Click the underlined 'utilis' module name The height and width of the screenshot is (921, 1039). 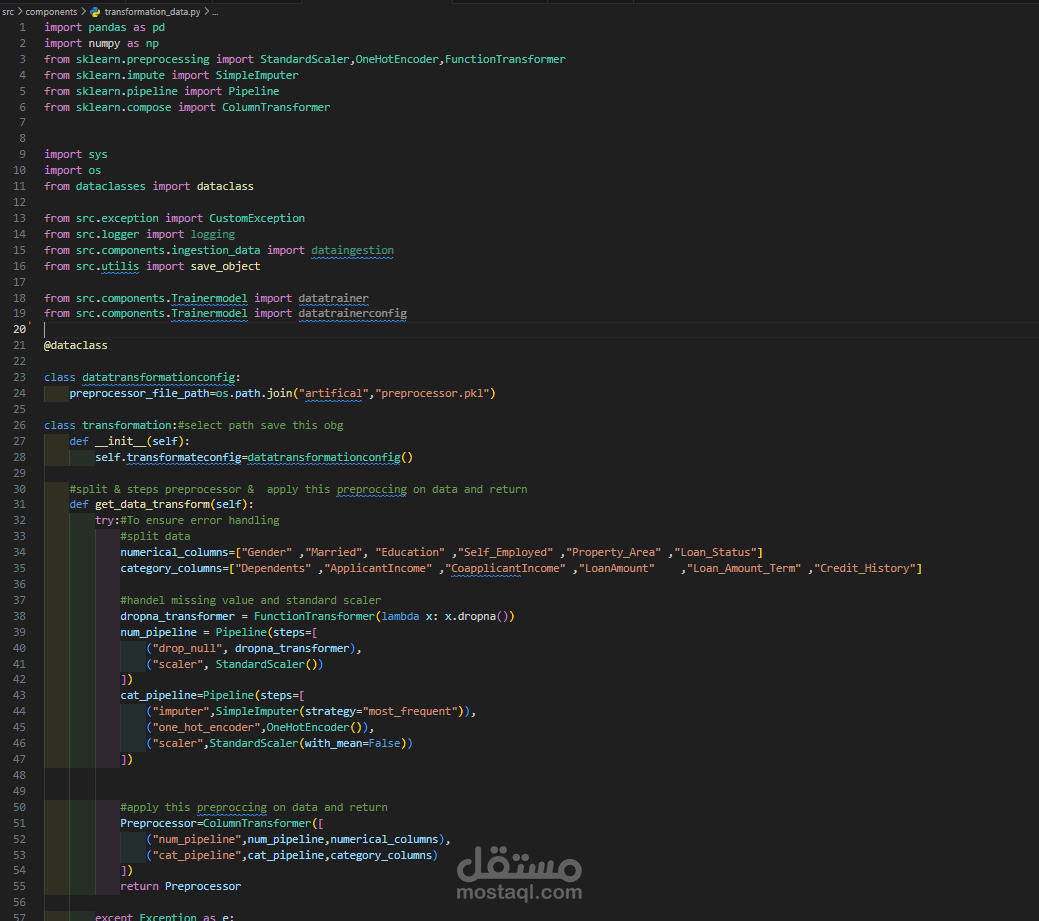(x=120, y=266)
